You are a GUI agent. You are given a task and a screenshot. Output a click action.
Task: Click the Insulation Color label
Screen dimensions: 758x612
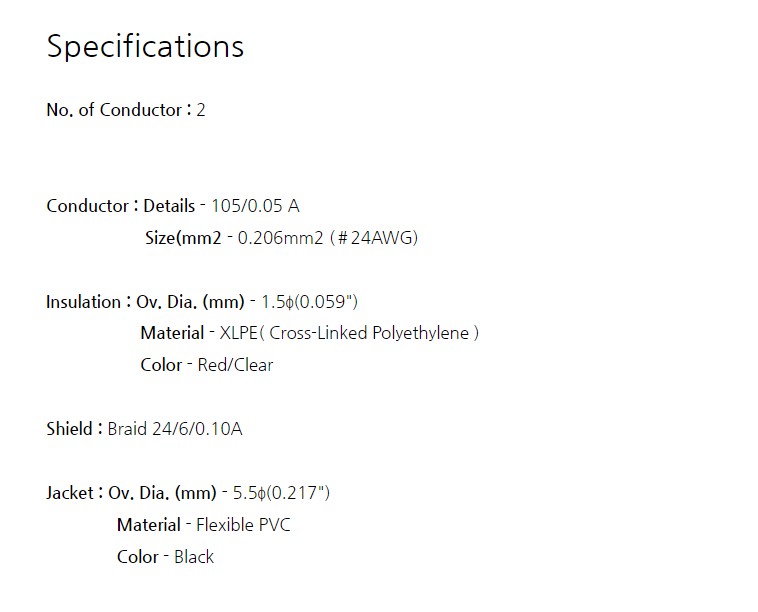click(161, 365)
